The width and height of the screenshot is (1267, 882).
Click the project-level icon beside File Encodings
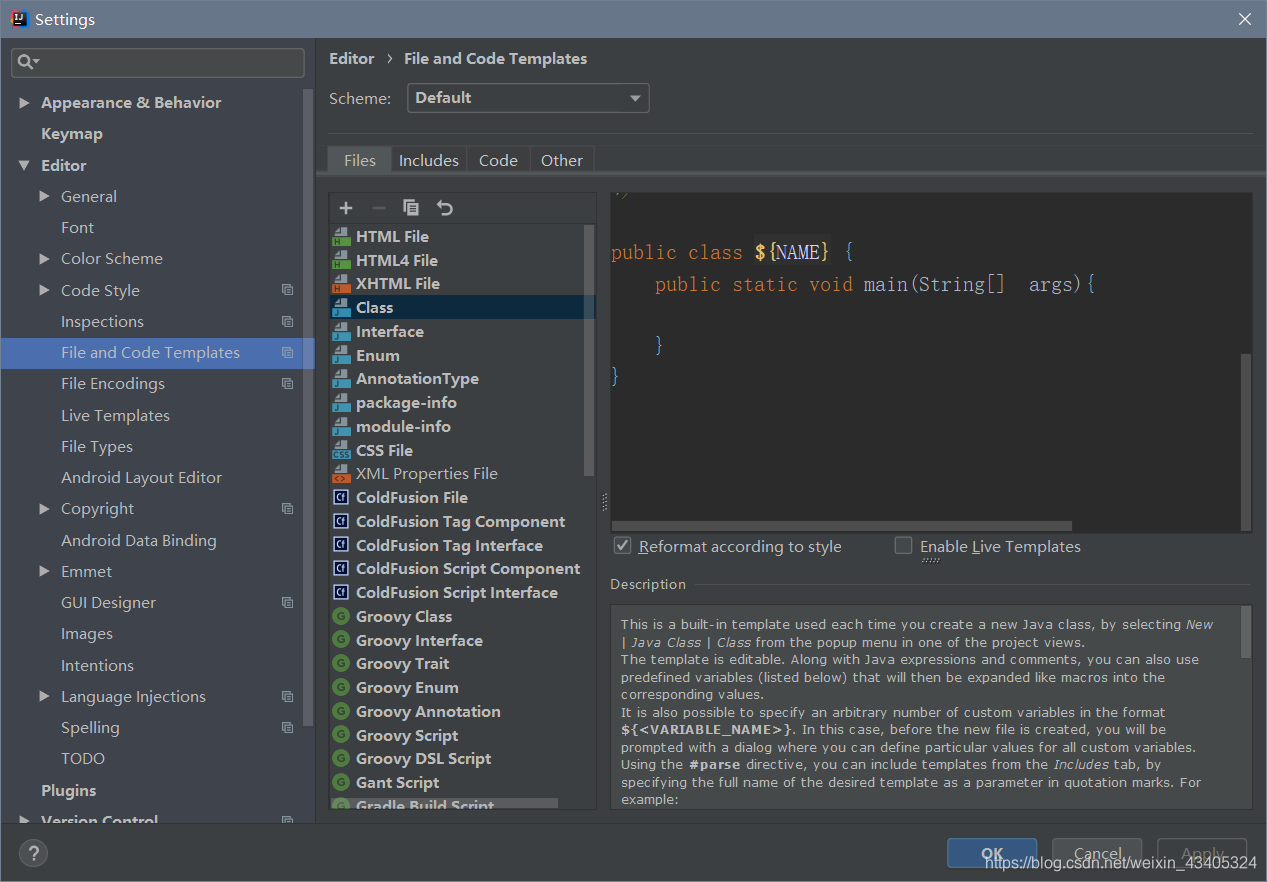[288, 384]
